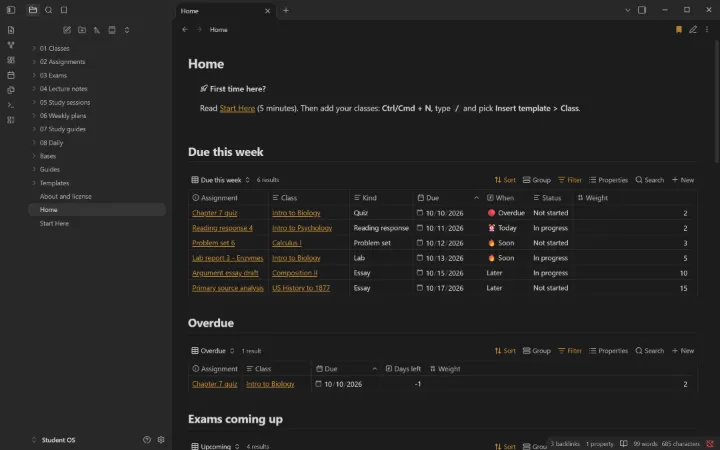Click the red sync status icon
Viewport: 720px width, 450px height.
click(x=710, y=444)
